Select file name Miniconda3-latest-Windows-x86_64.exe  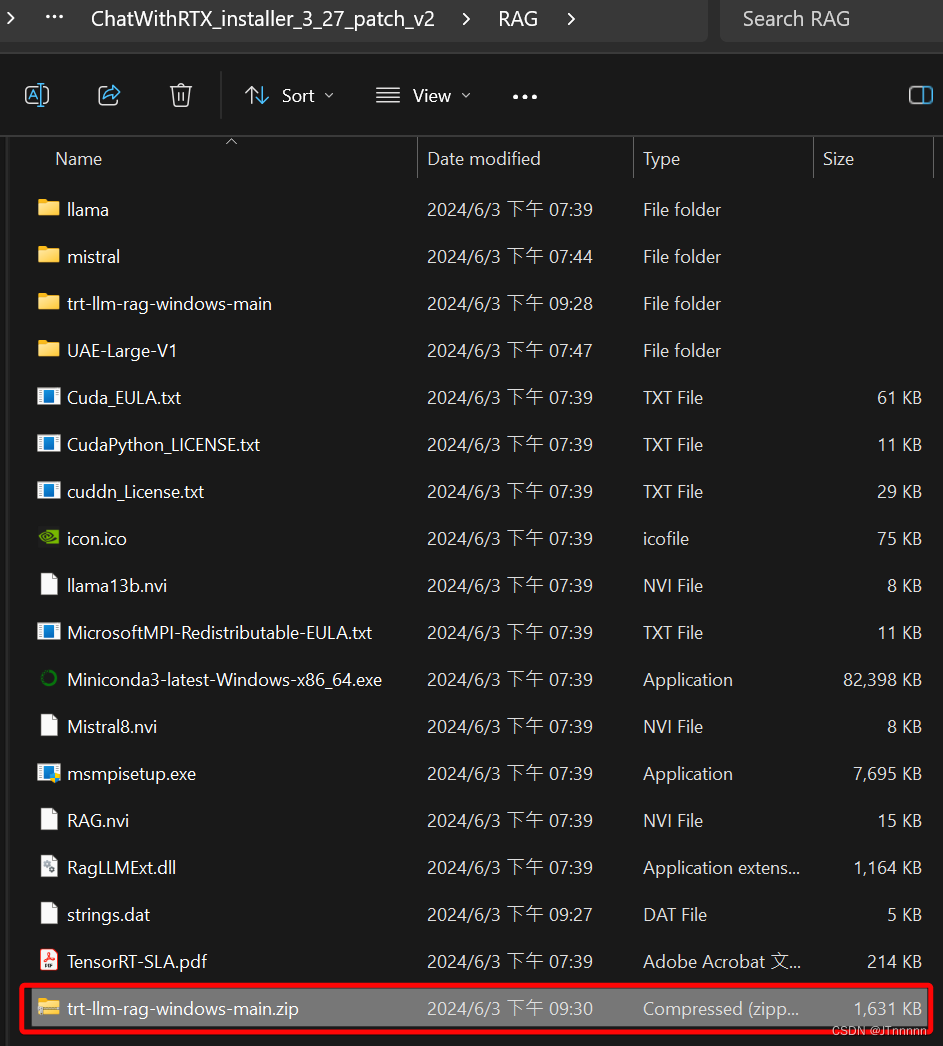coord(225,680)
